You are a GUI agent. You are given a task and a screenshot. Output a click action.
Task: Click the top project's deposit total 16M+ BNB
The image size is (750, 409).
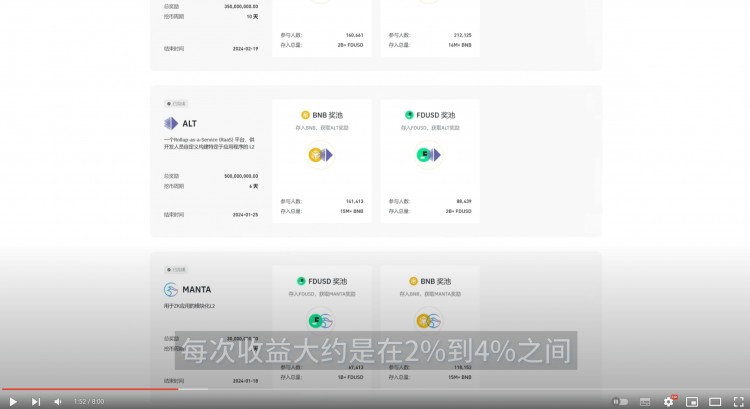(460, 45)
